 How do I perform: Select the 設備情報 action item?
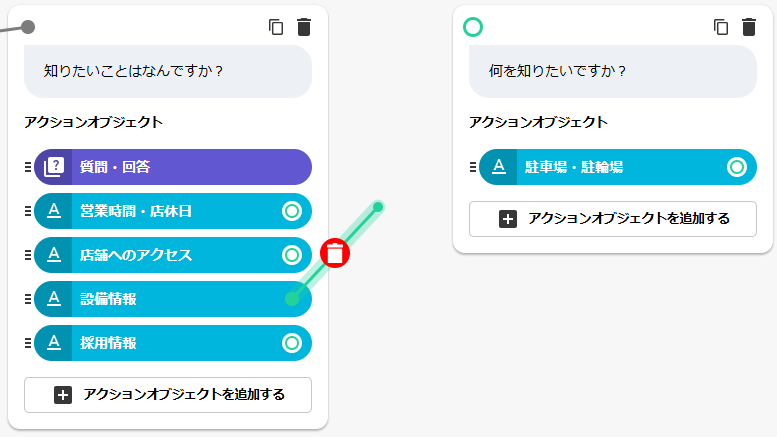[160, 299]
